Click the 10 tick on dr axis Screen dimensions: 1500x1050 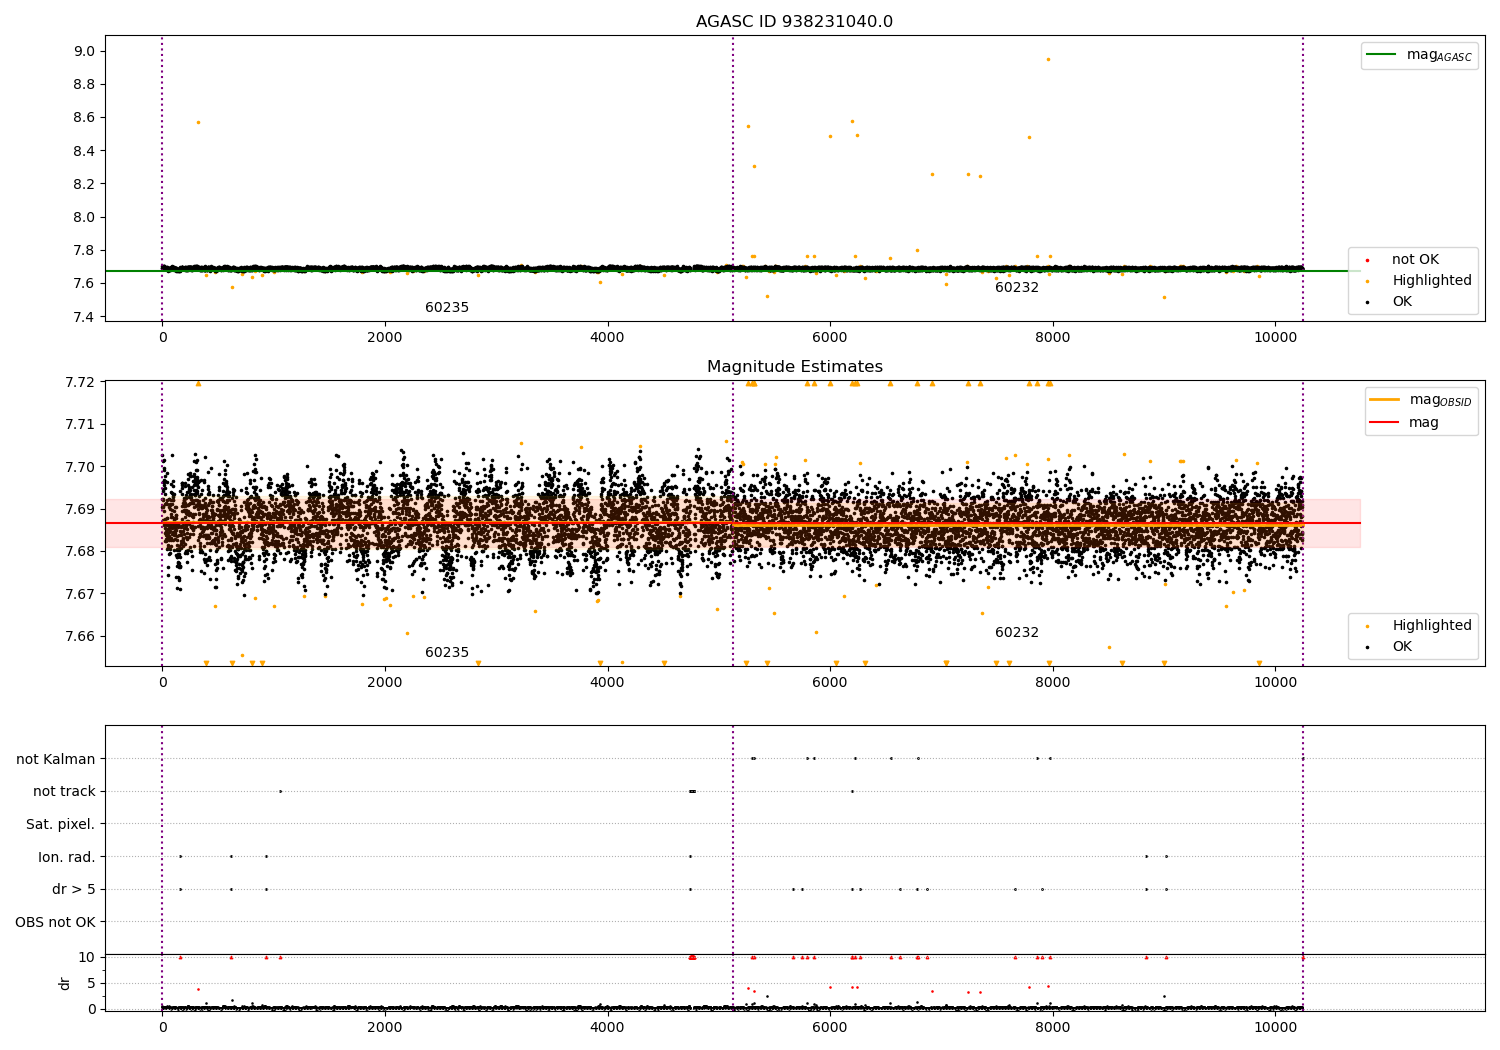click(x=87, y=957)
